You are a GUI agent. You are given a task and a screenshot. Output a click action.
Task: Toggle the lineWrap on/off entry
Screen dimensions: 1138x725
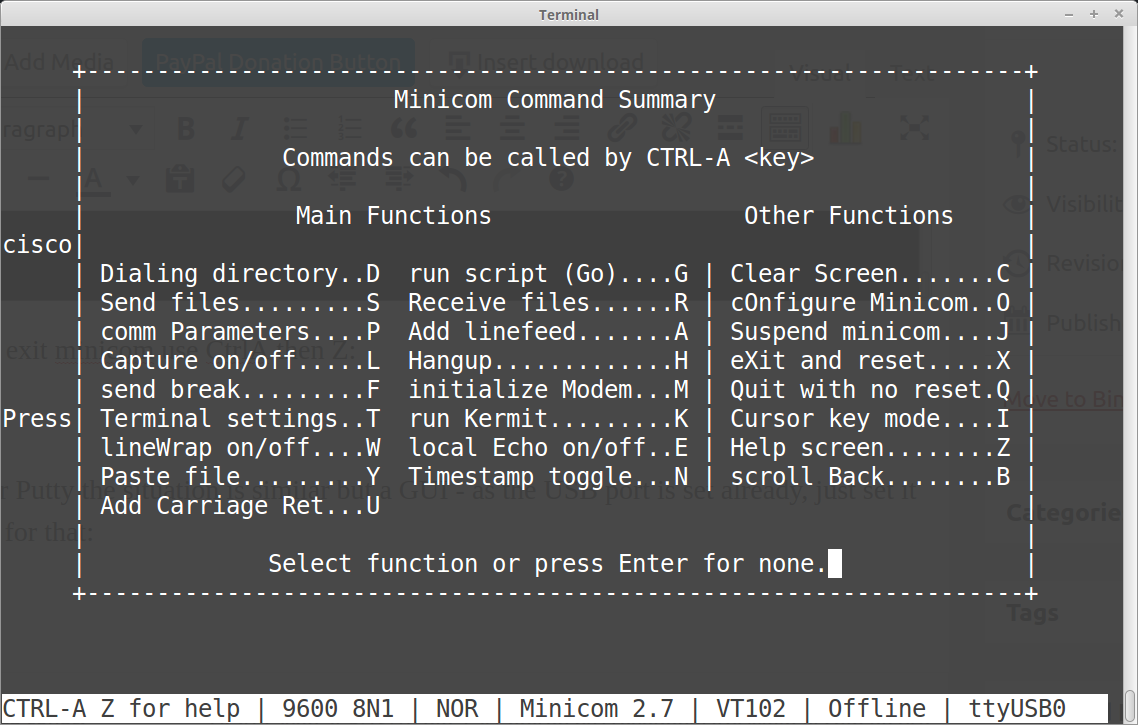240,448
